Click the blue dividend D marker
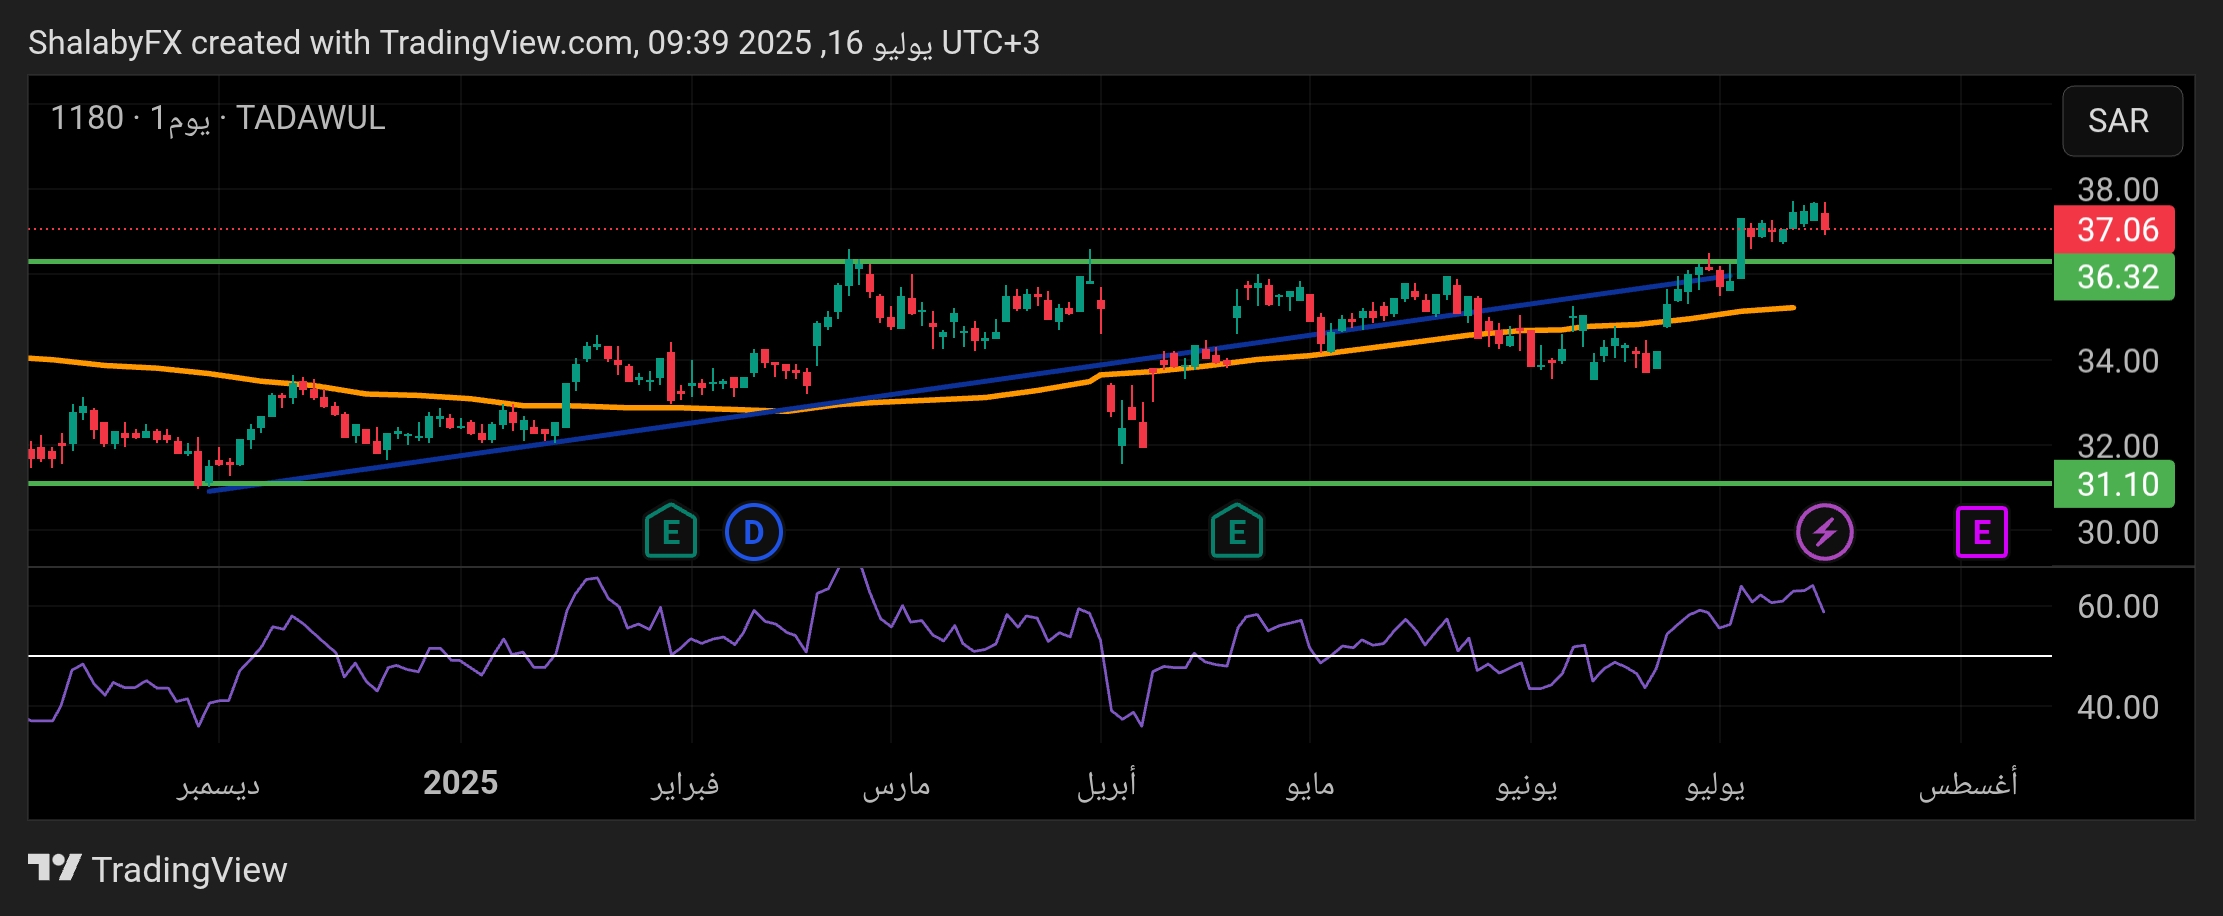The width and height of the screenshot is (2223, 916). [754, 533]
